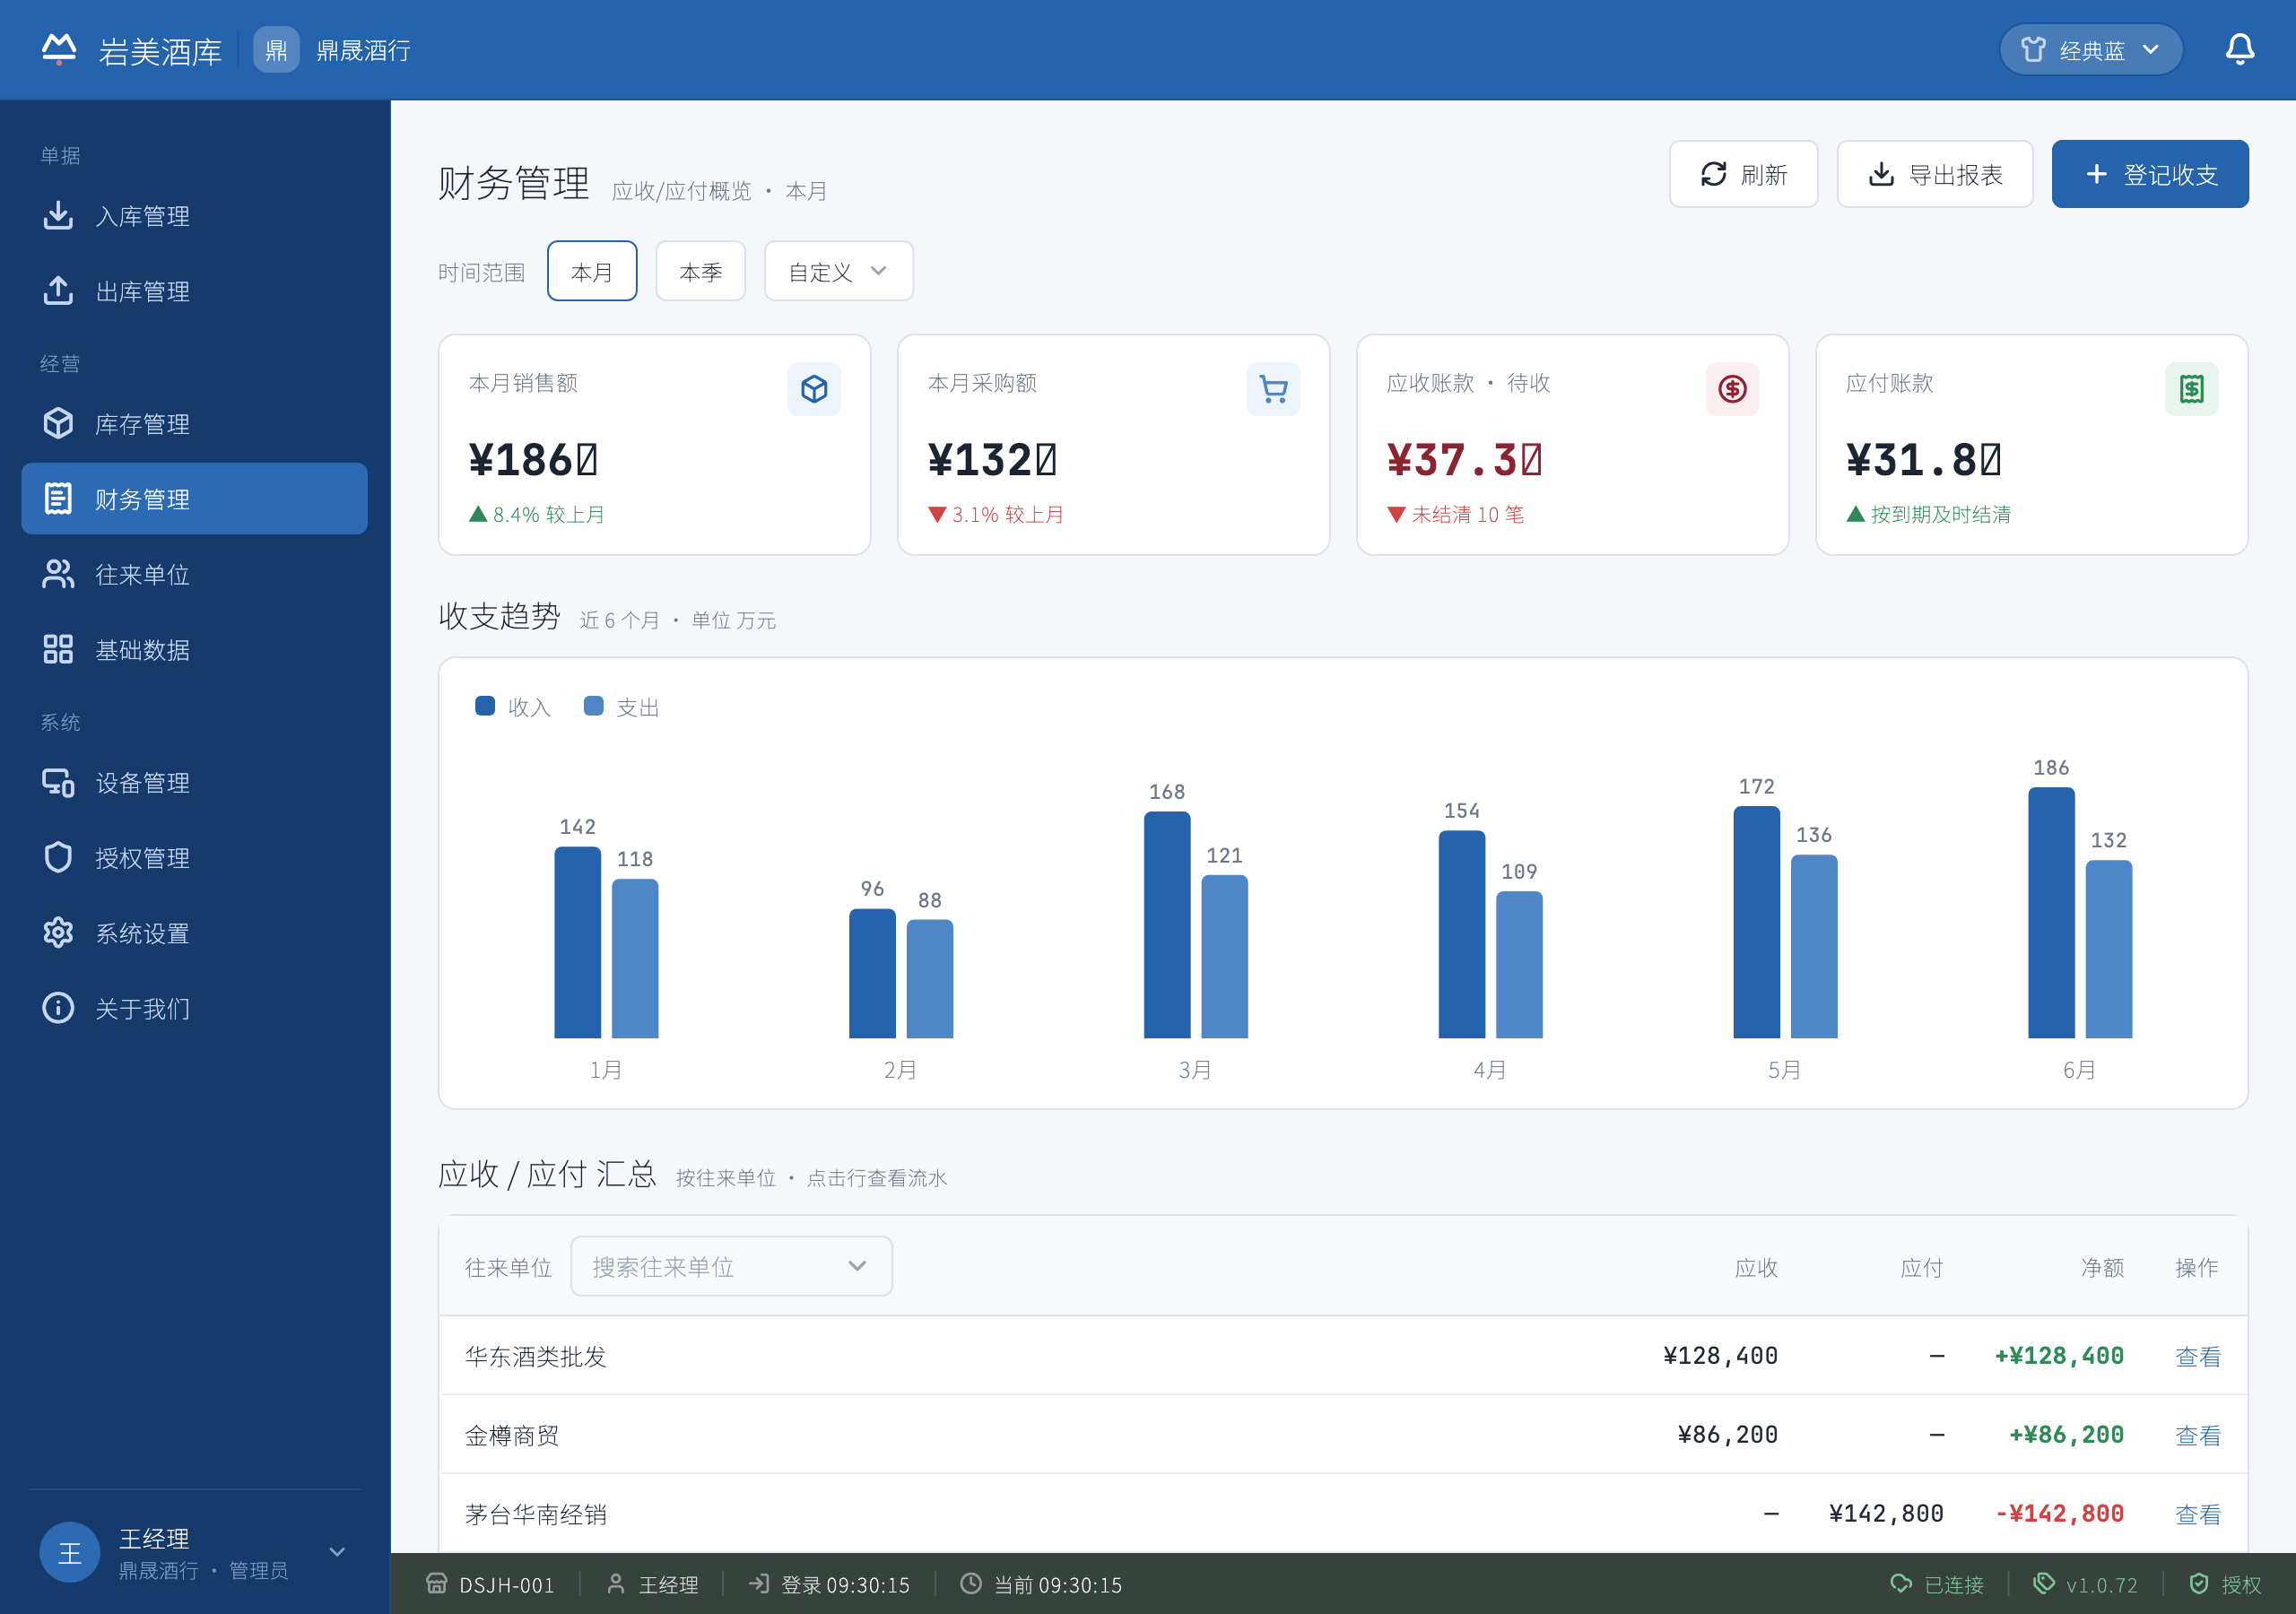Click the 净额 column header
The image size is (2296, 1614).
(x=2102, y=1267)
